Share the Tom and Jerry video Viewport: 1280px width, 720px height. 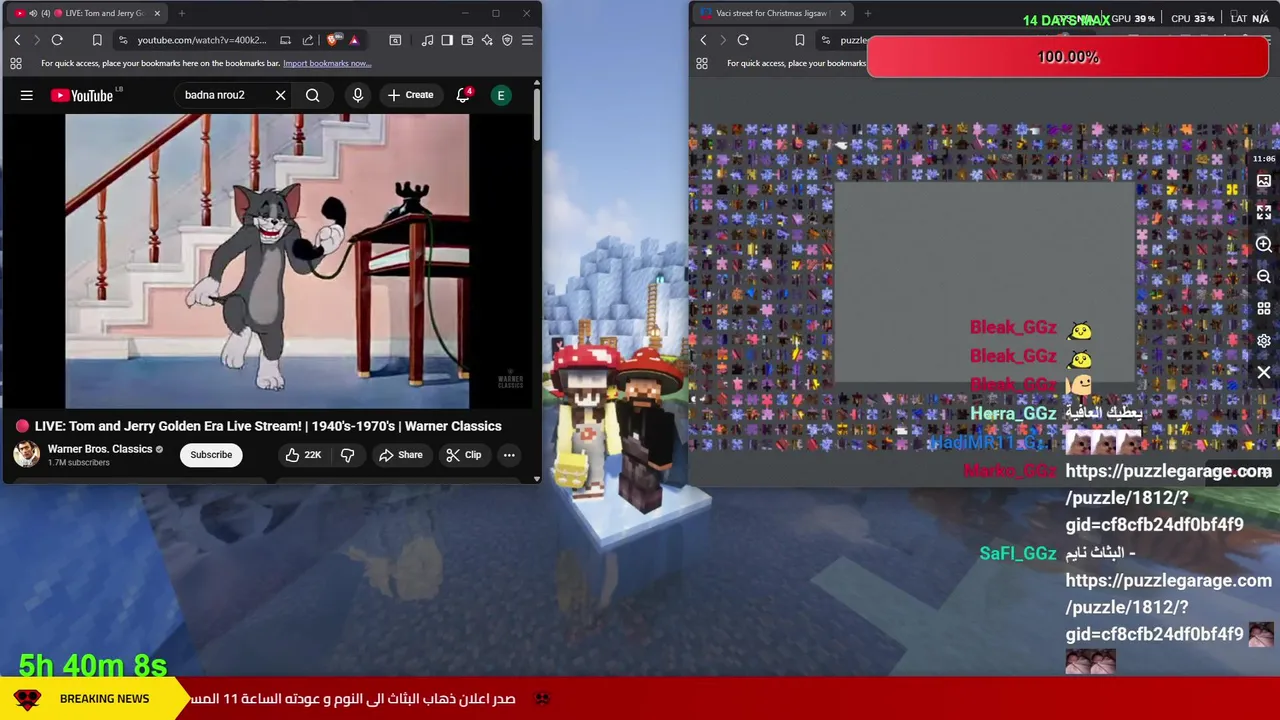(400, 455)
